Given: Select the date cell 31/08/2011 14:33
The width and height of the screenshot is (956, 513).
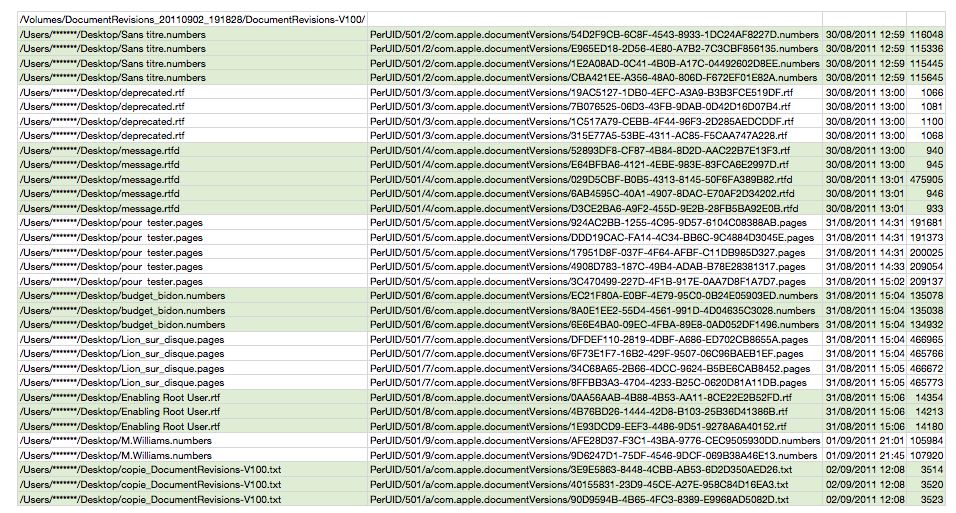Looking at the screenshot, I should point(864,267).
